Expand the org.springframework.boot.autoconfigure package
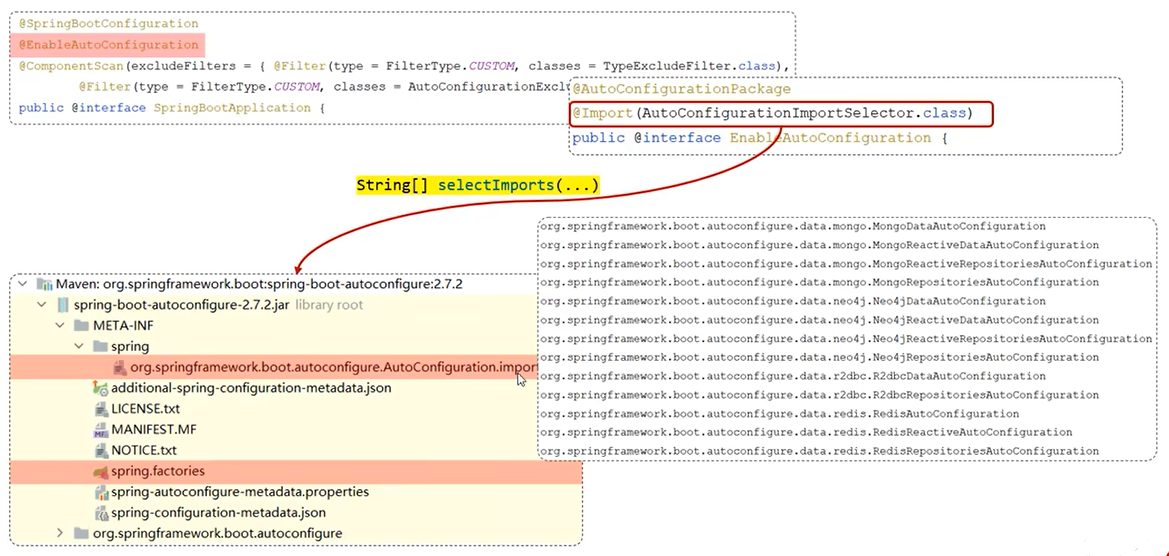 (60, 533)
